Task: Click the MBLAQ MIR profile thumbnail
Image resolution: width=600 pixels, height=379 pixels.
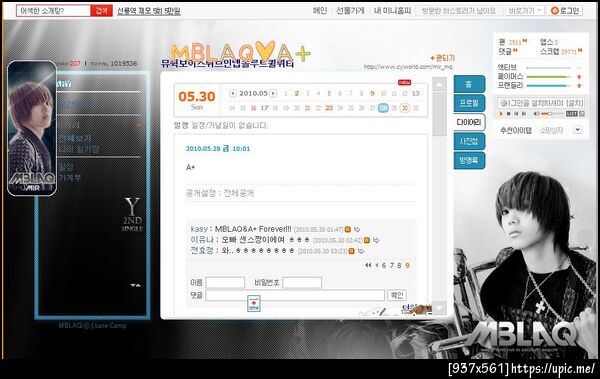Action: 32,128
